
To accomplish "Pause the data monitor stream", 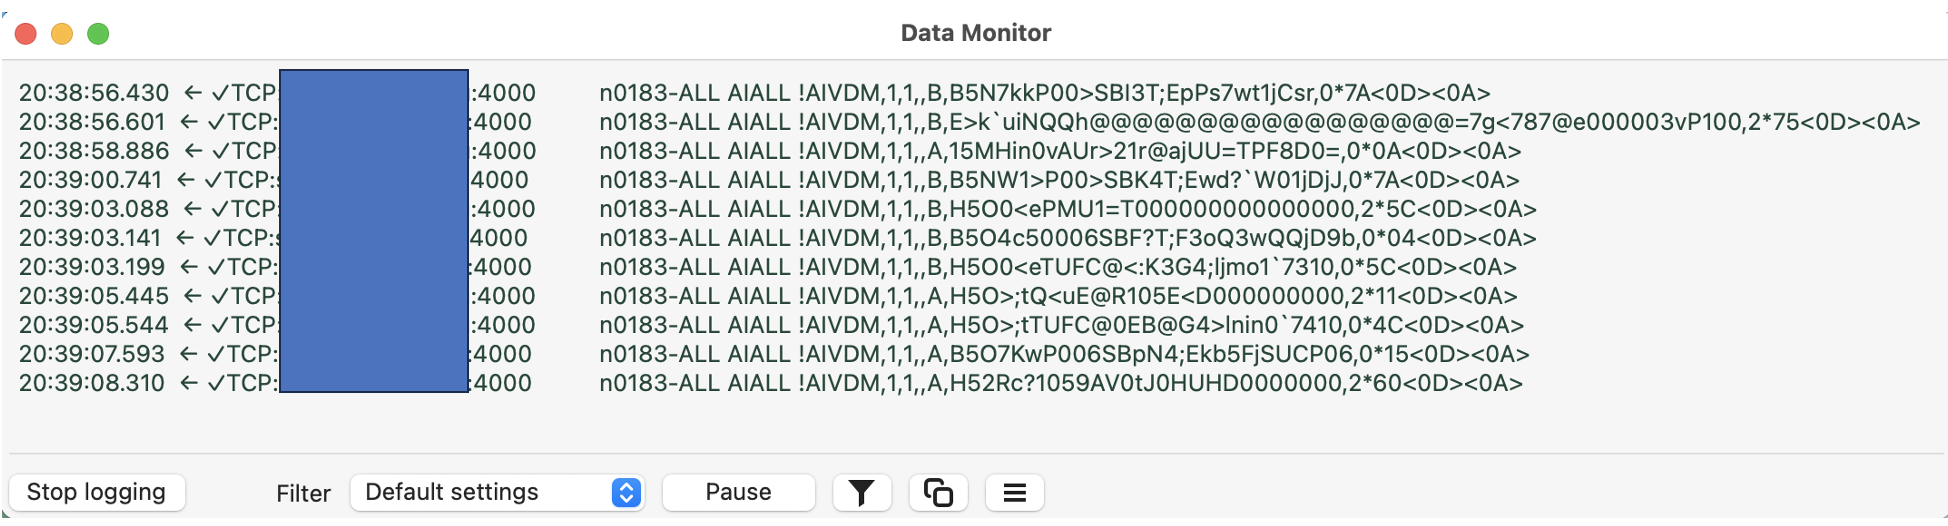I will pyautogui.click(x=738, y=492).
